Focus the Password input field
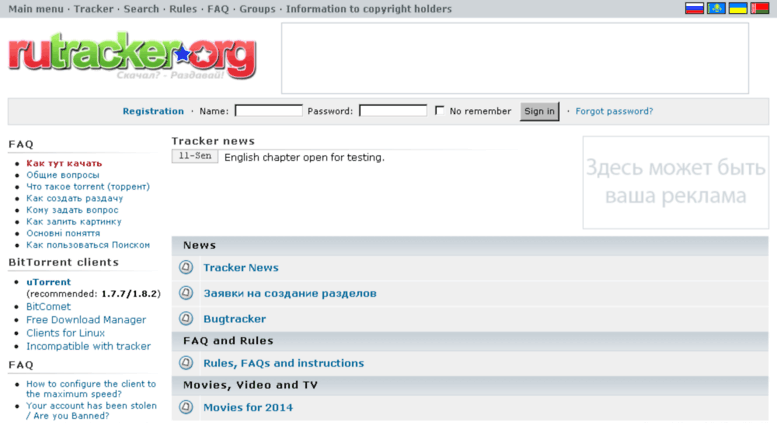777x423 pixels. tap(393, 110)
